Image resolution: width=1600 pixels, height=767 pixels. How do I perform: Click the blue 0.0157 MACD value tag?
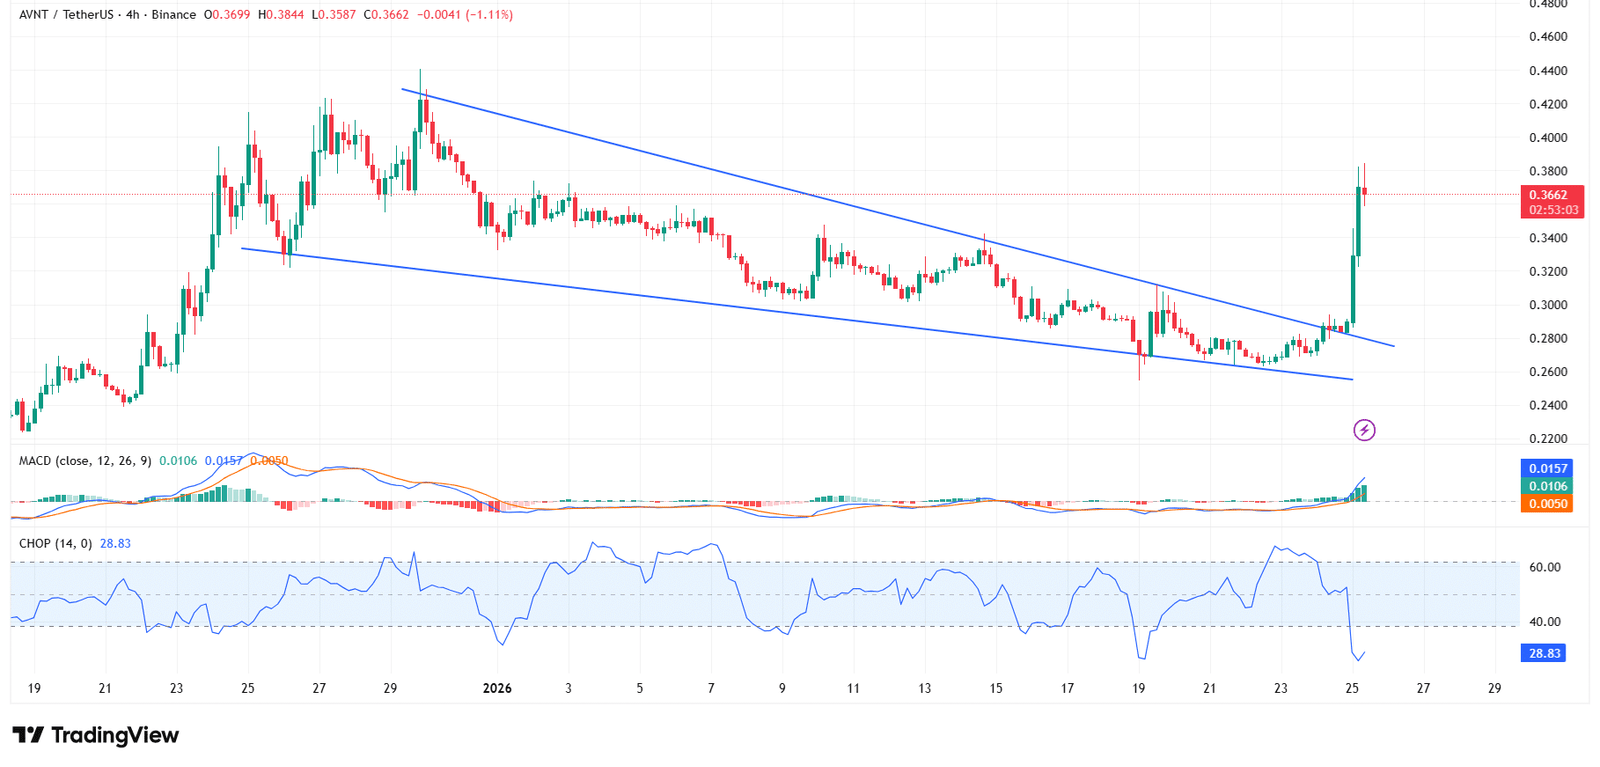[x=1546, y=468]
